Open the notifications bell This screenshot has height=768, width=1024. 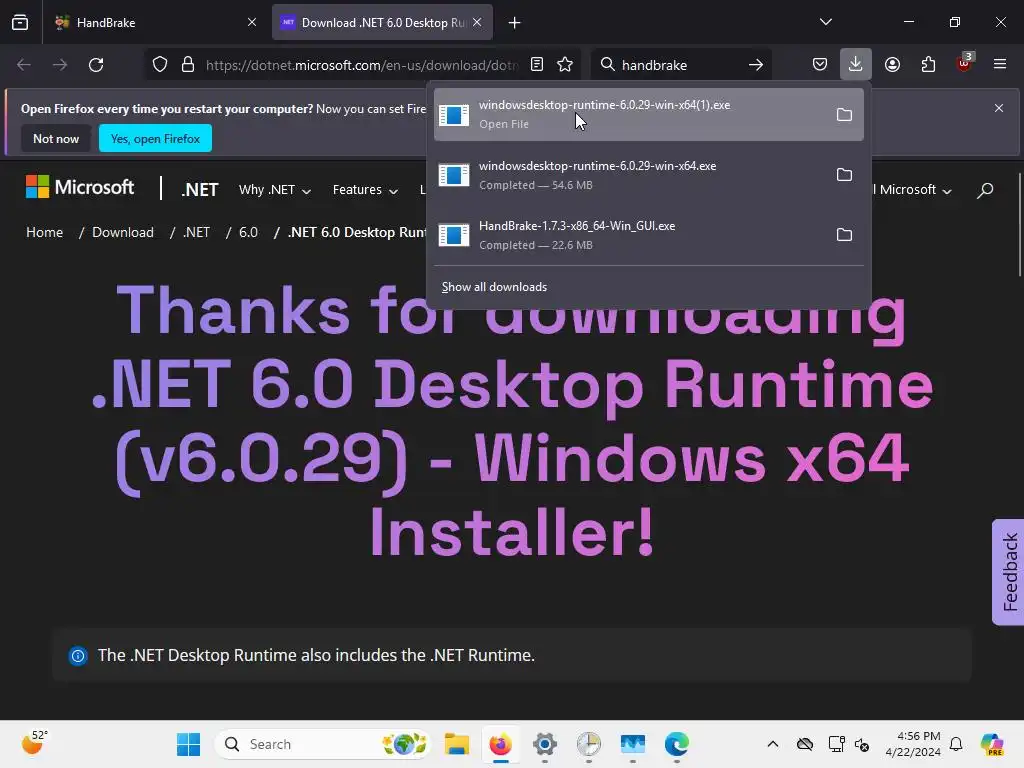pos(956,744)
